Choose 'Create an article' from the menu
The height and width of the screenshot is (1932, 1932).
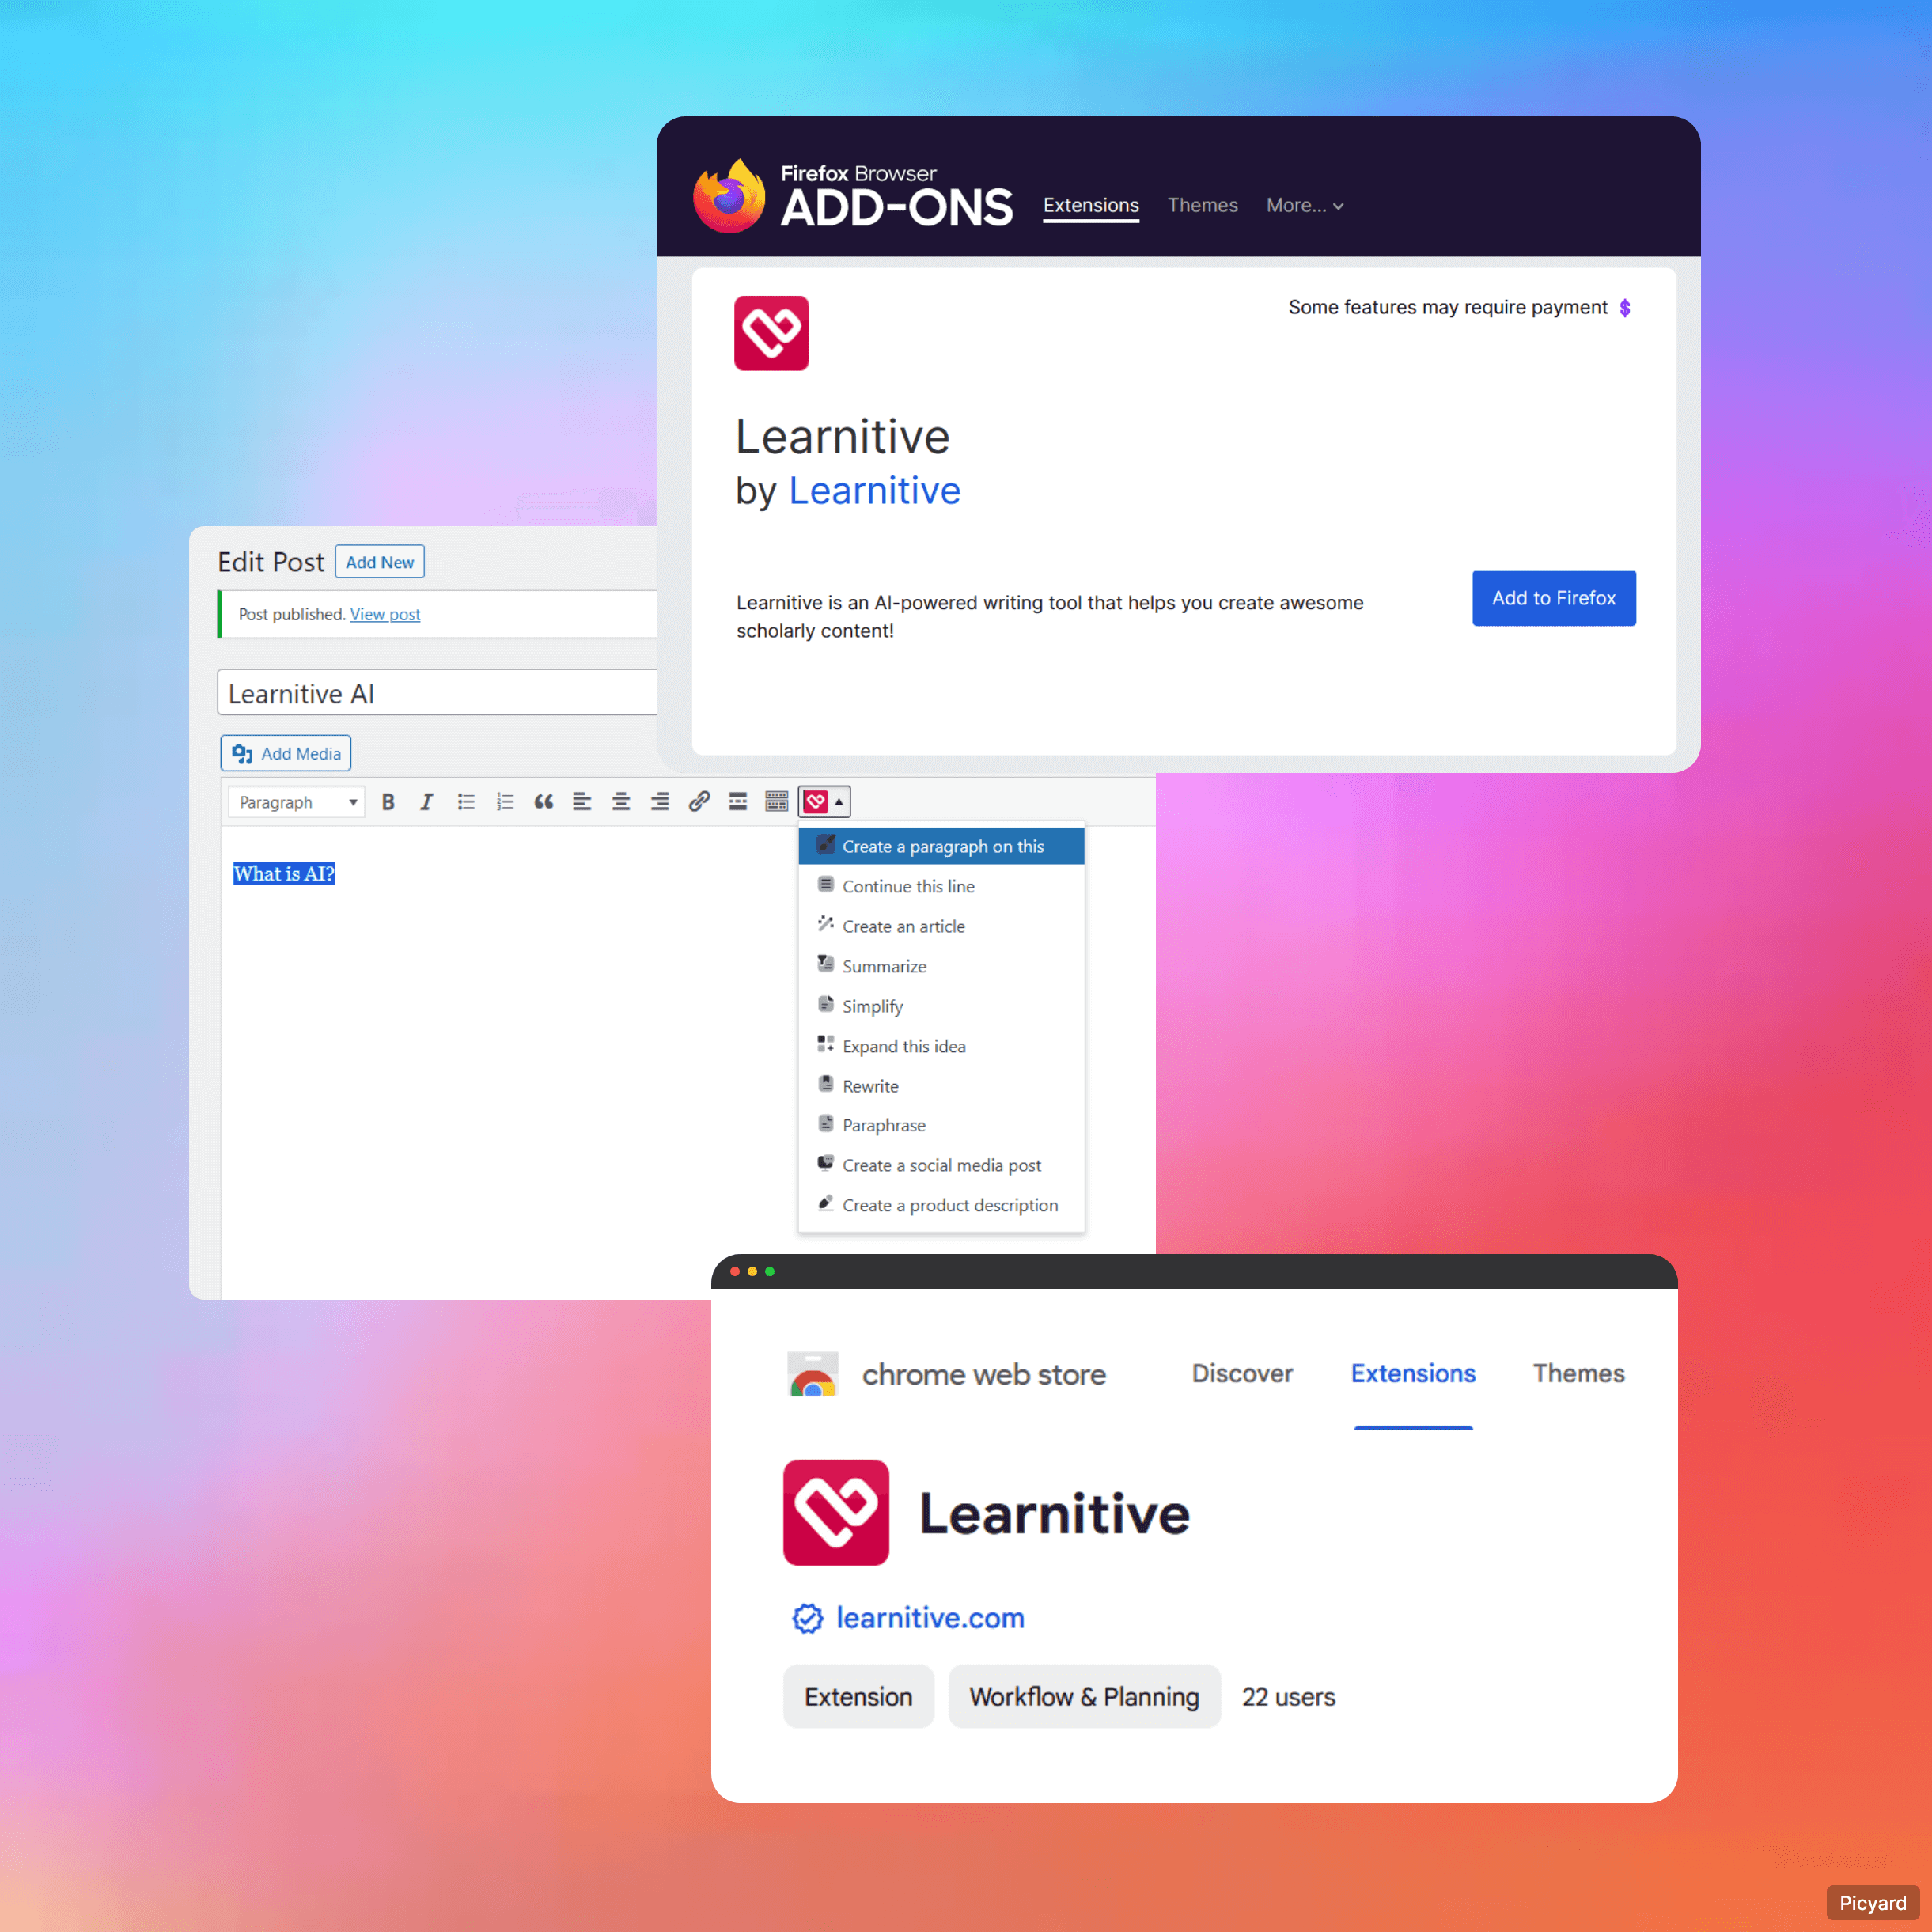coord(941,926)
